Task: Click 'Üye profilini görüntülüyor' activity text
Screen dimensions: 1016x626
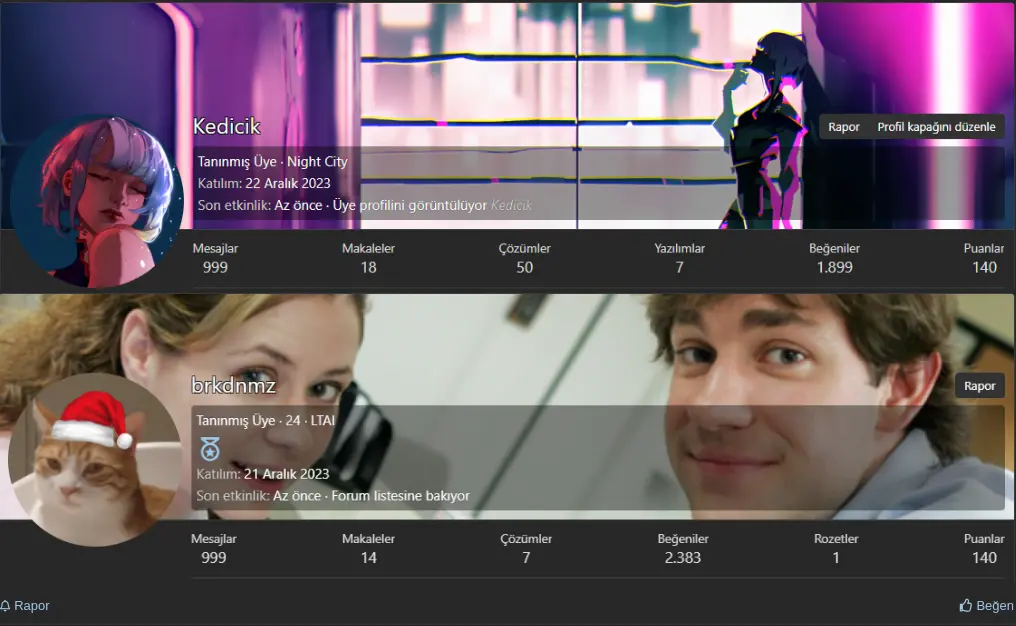Action: point(410,205)
